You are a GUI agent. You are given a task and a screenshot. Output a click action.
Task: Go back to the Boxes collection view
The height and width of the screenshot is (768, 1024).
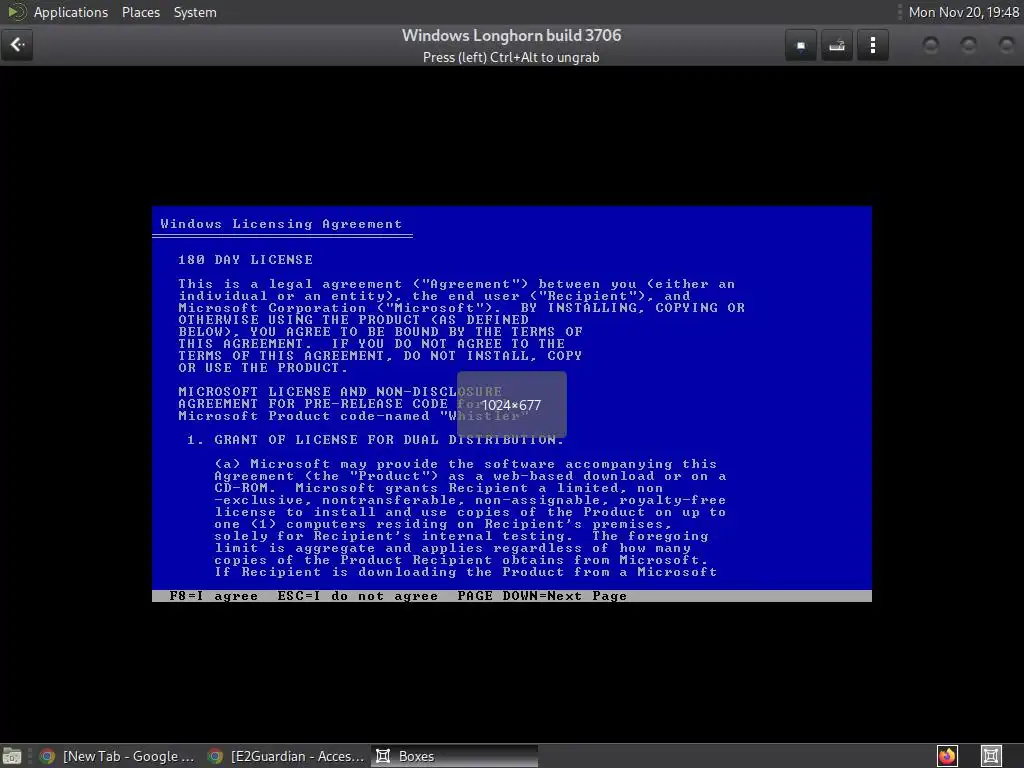click(x=17, y=45)
